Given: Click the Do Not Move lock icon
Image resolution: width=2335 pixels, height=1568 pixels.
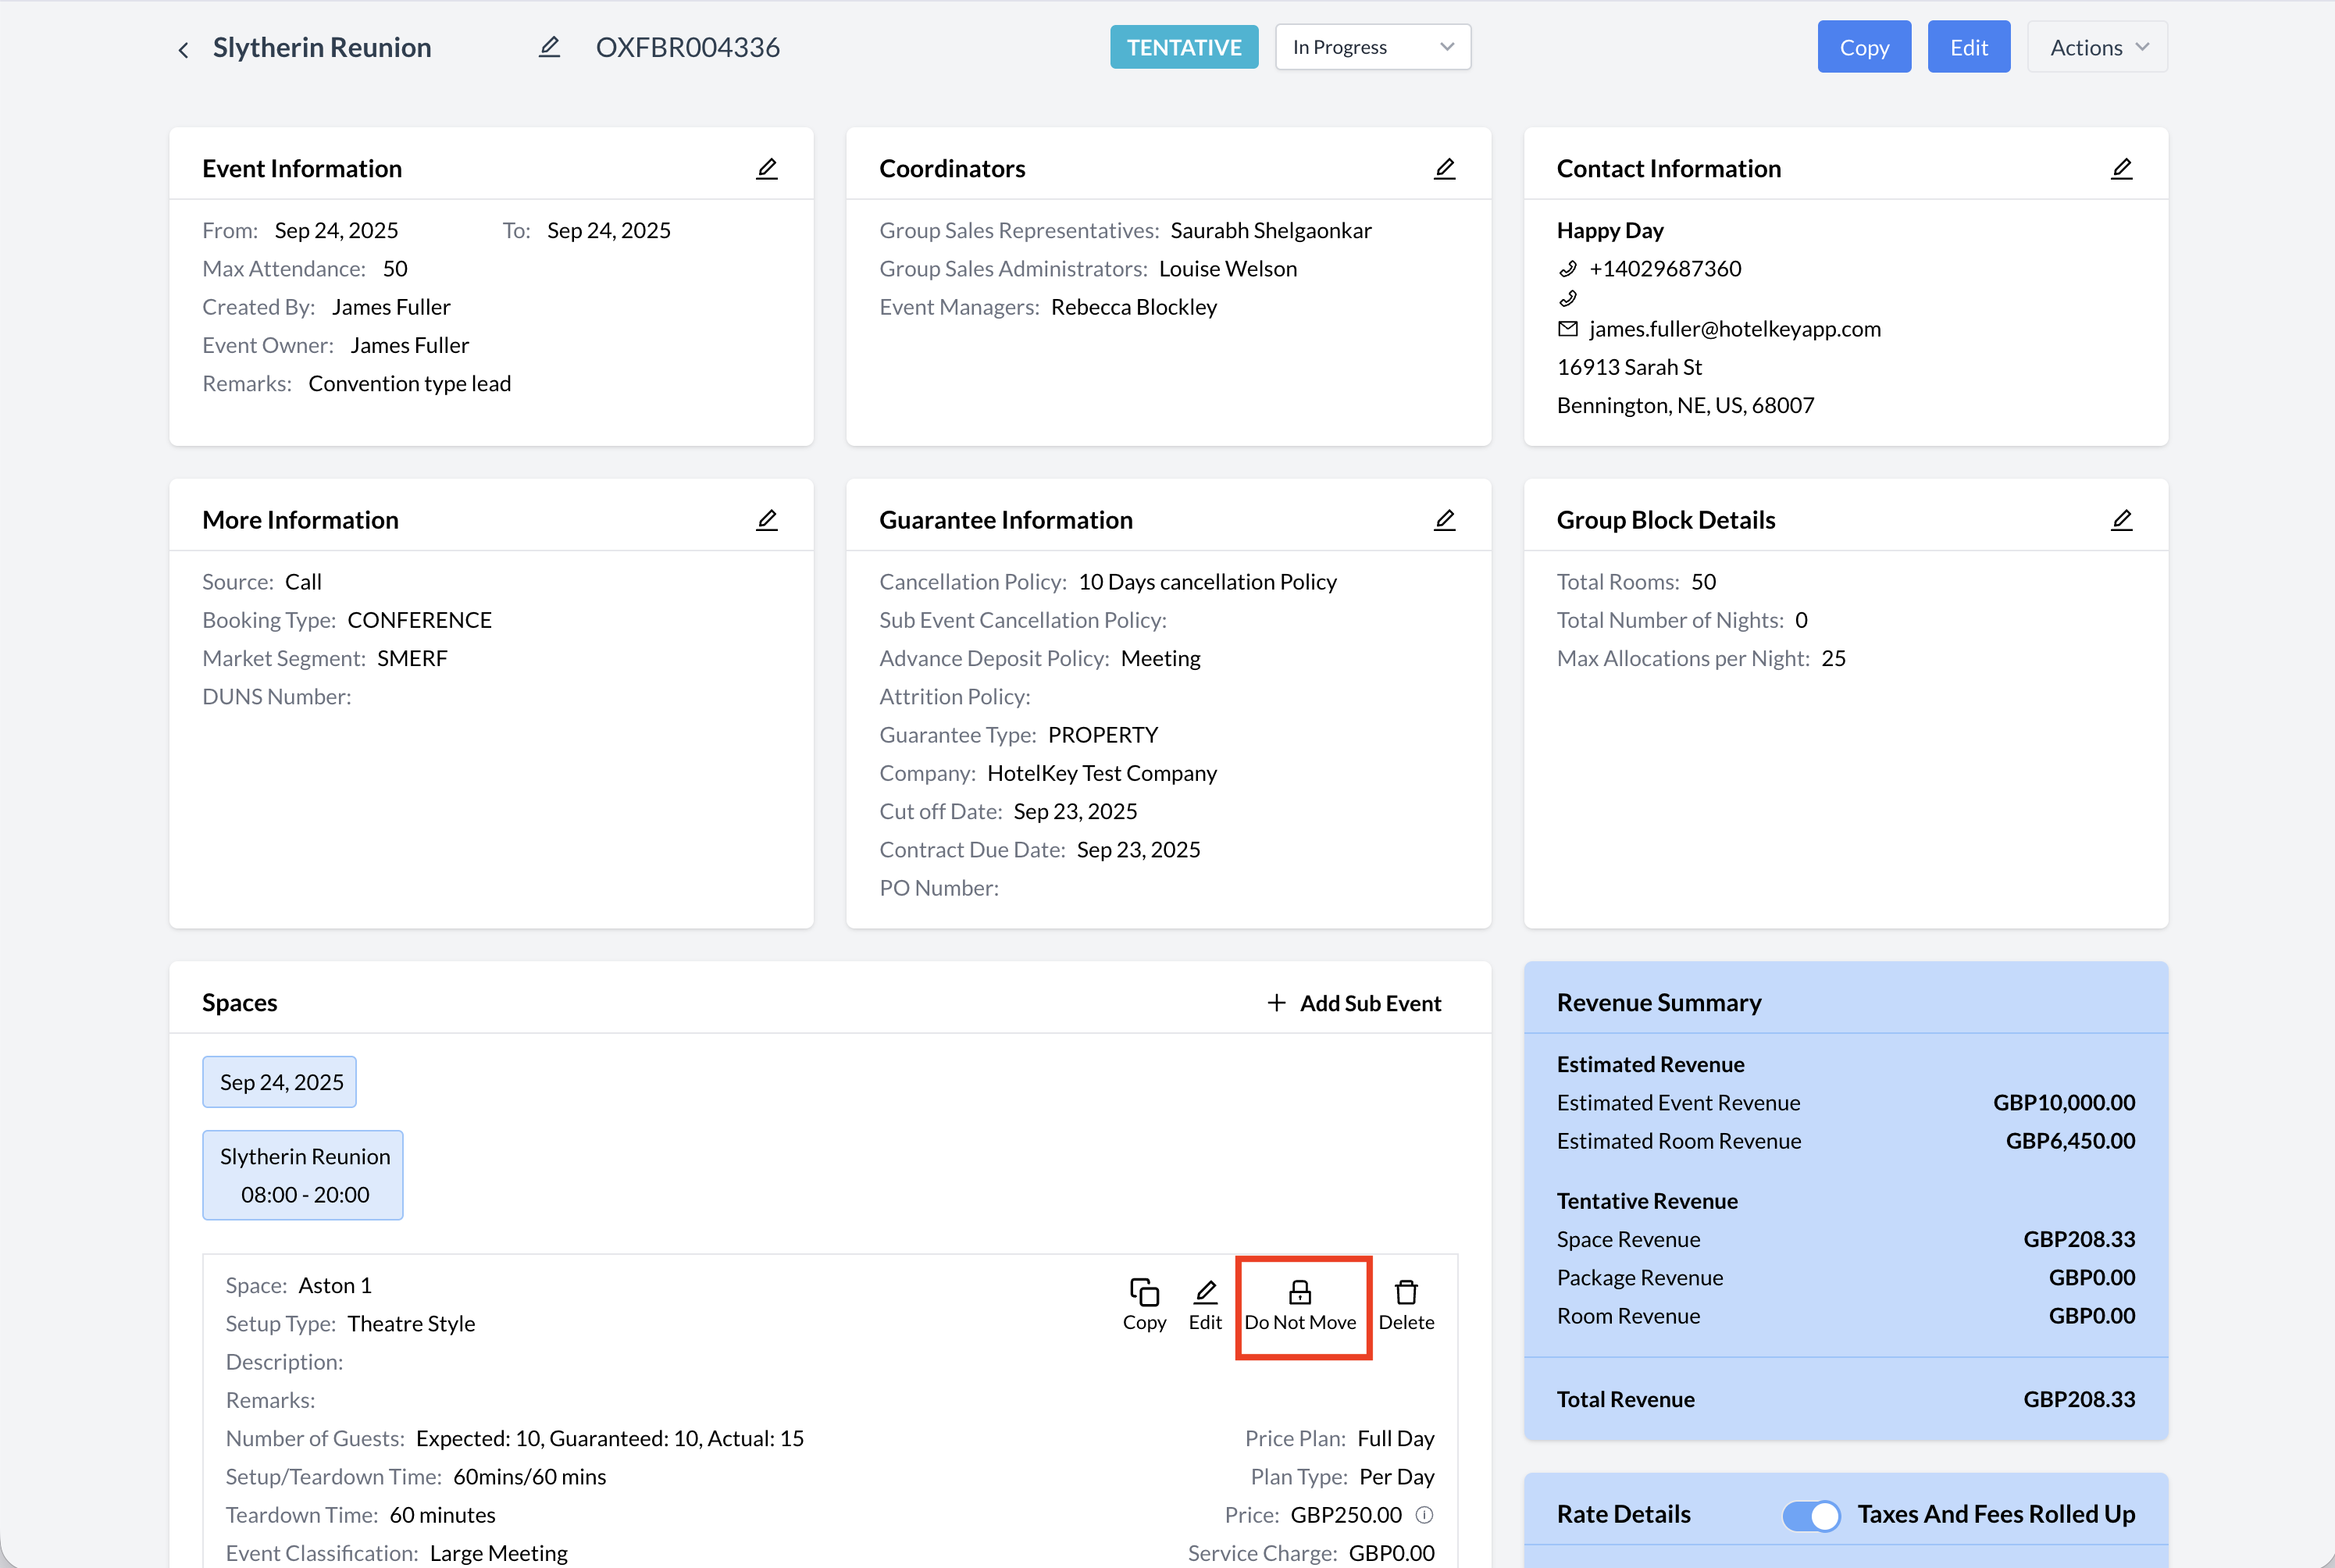Looking at the screenshot, I should click(1300, 1292).
